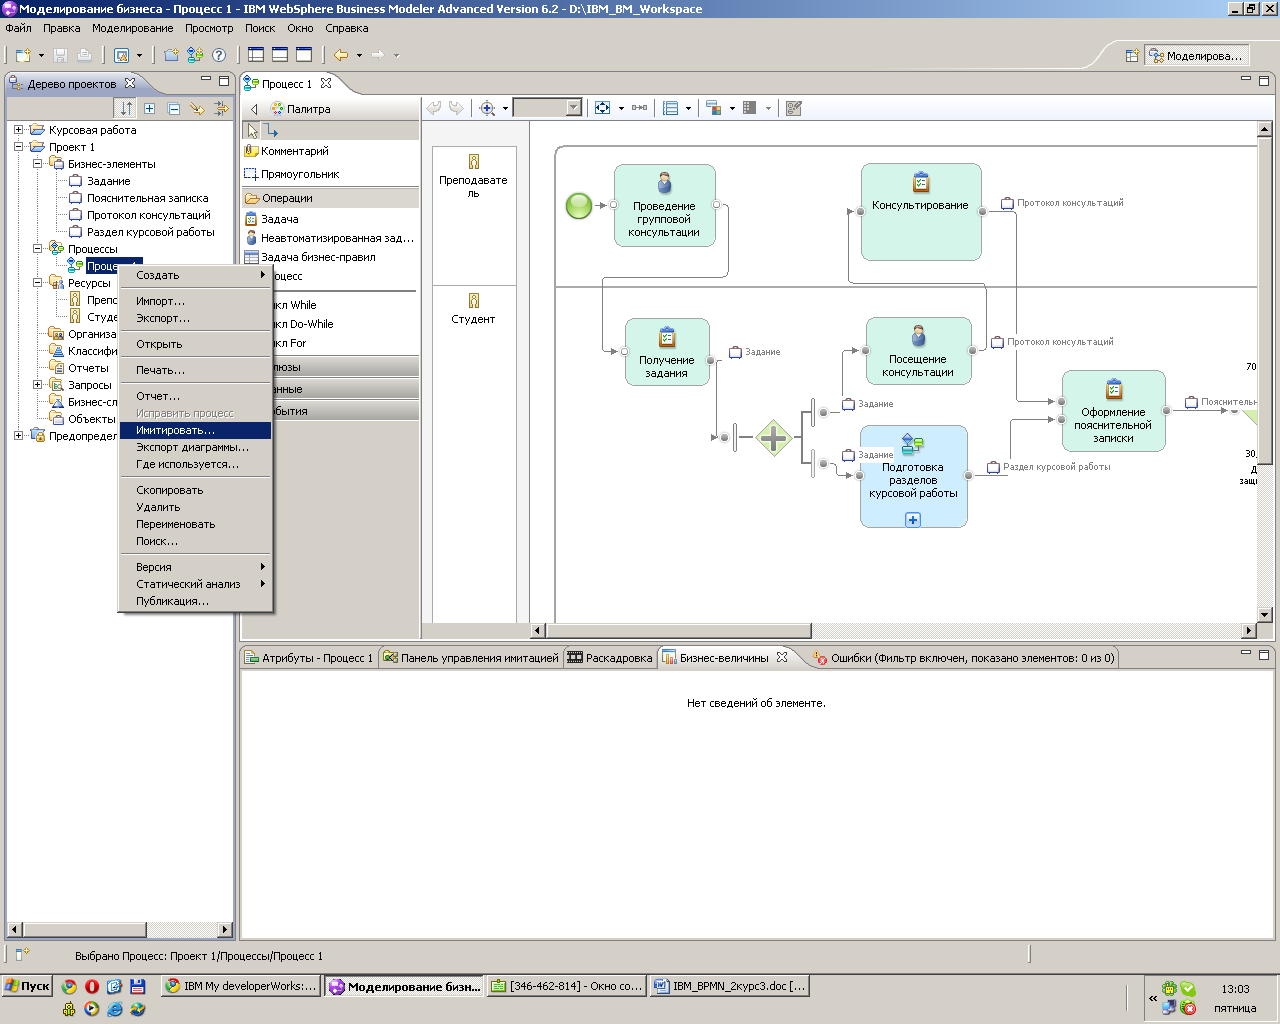Select the connection tool in palette

click(x=272, y=130)
